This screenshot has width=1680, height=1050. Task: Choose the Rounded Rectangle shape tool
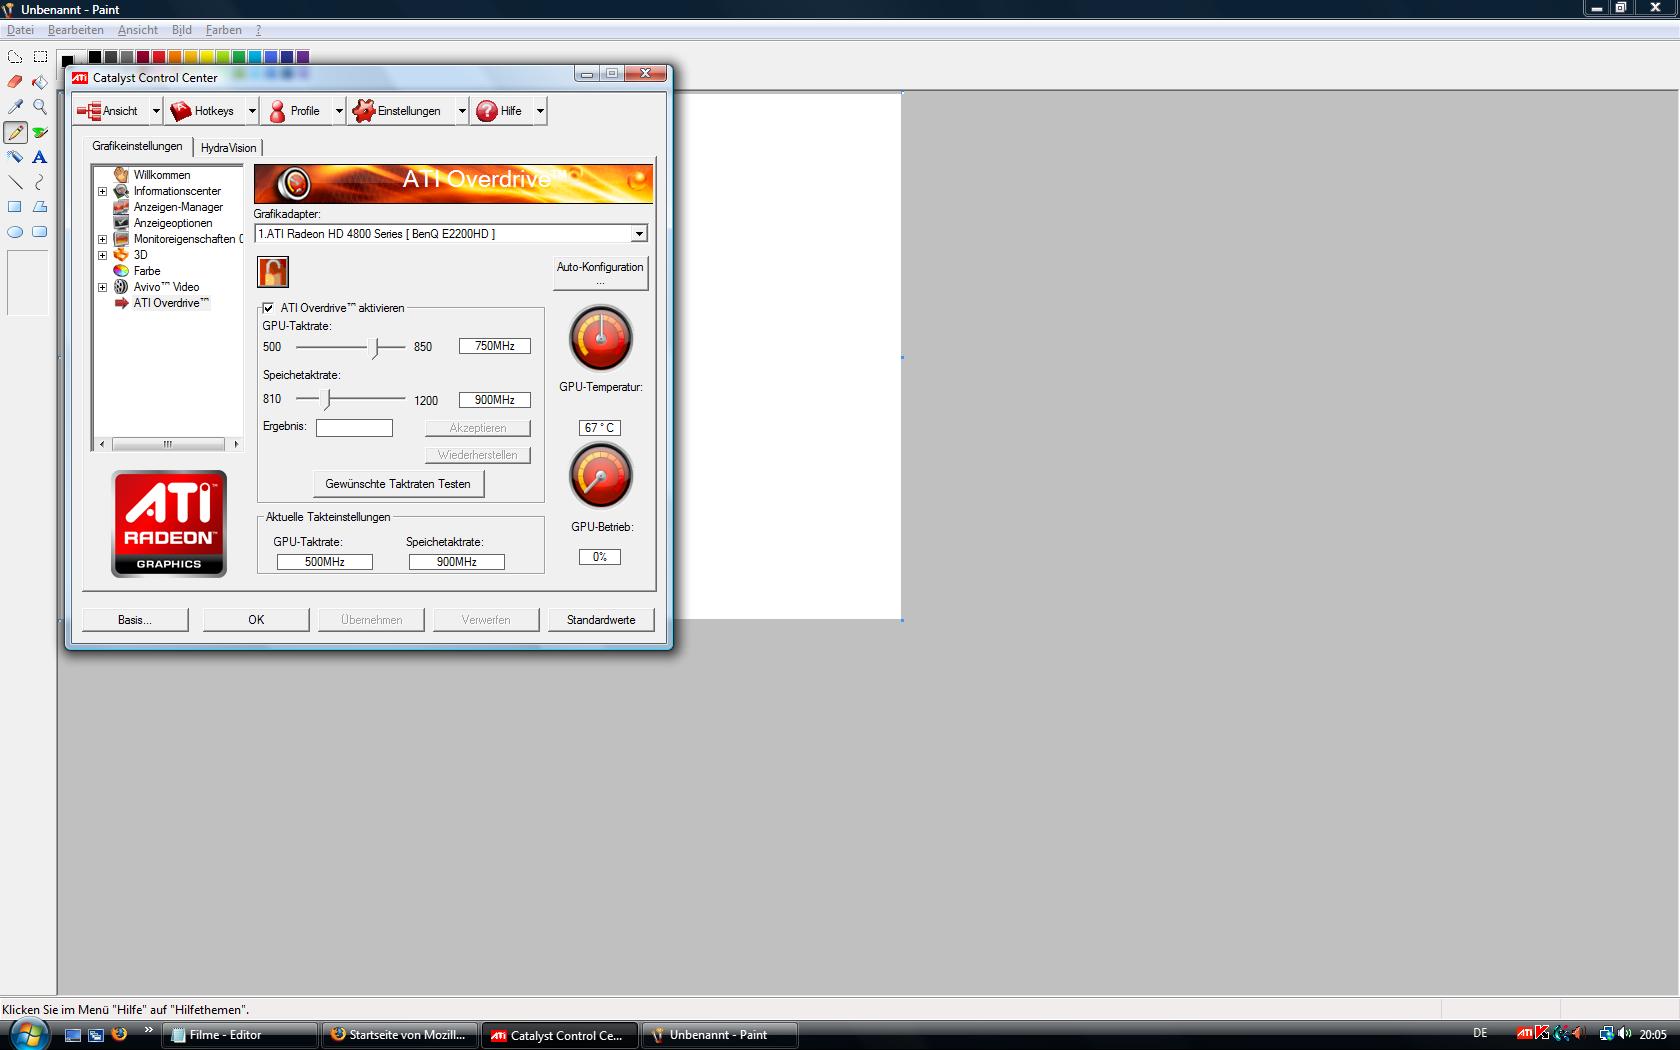(x=40, y=232)
